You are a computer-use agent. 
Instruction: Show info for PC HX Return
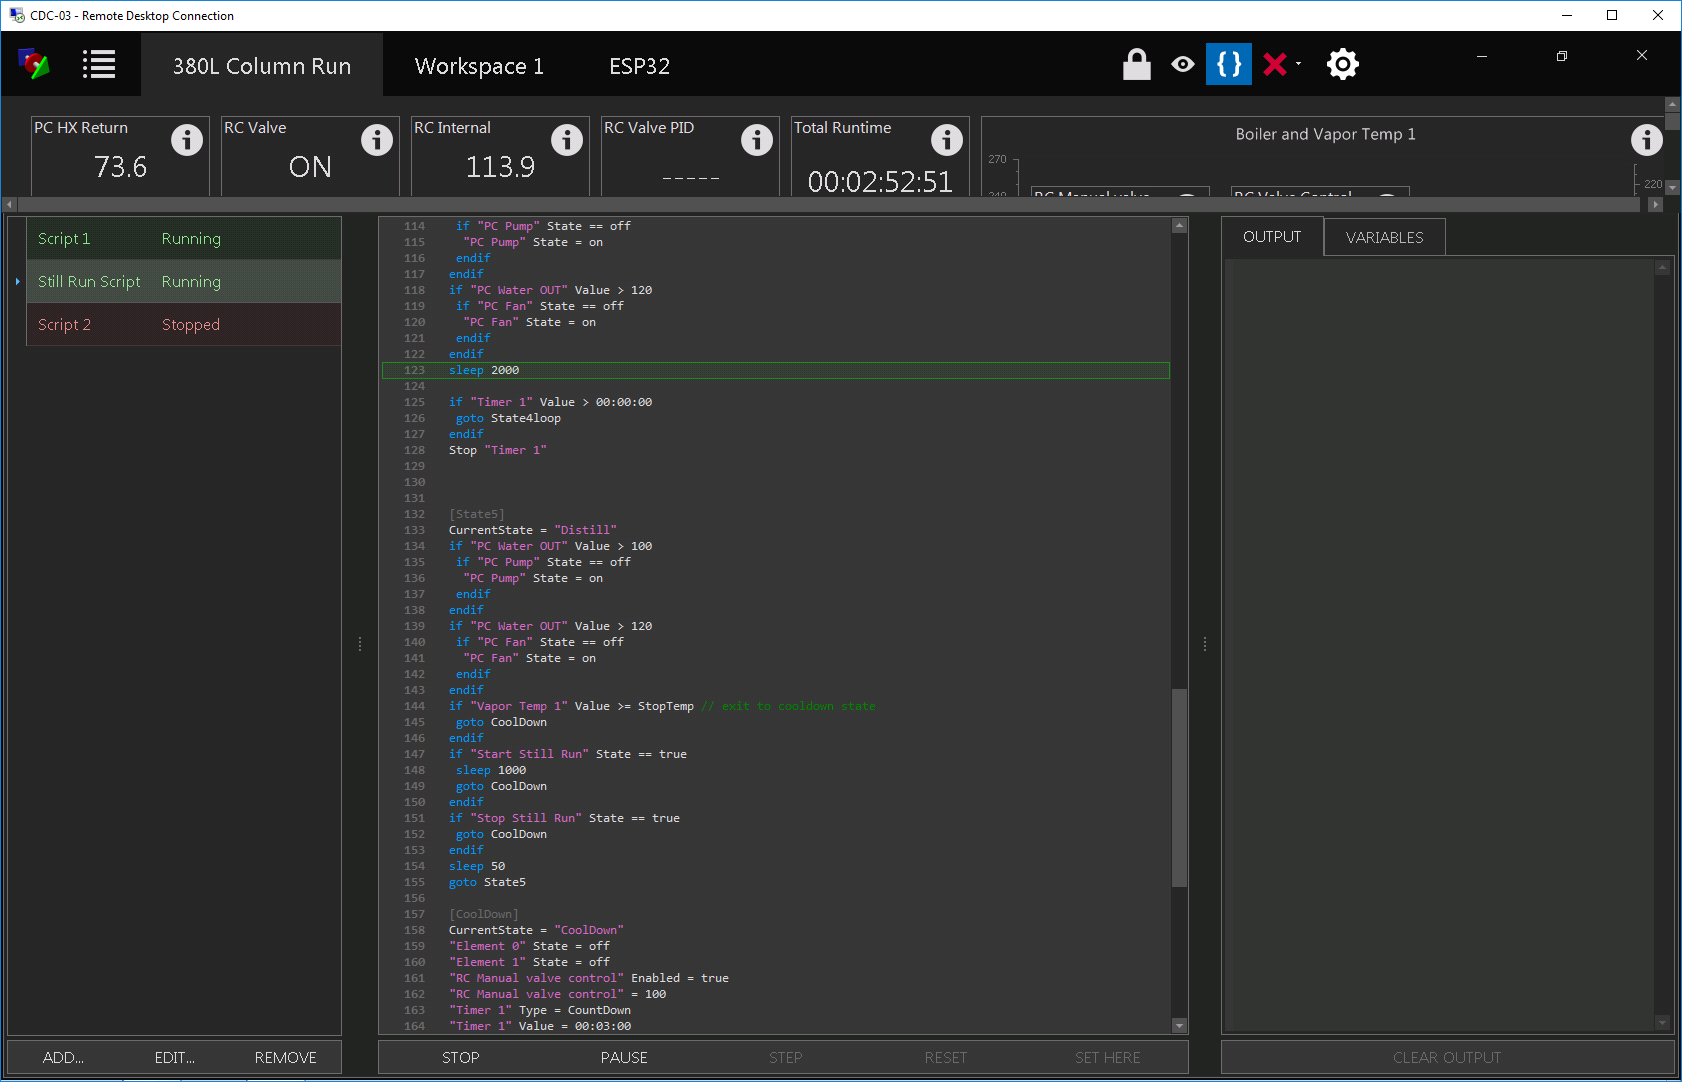pos(187,140)
